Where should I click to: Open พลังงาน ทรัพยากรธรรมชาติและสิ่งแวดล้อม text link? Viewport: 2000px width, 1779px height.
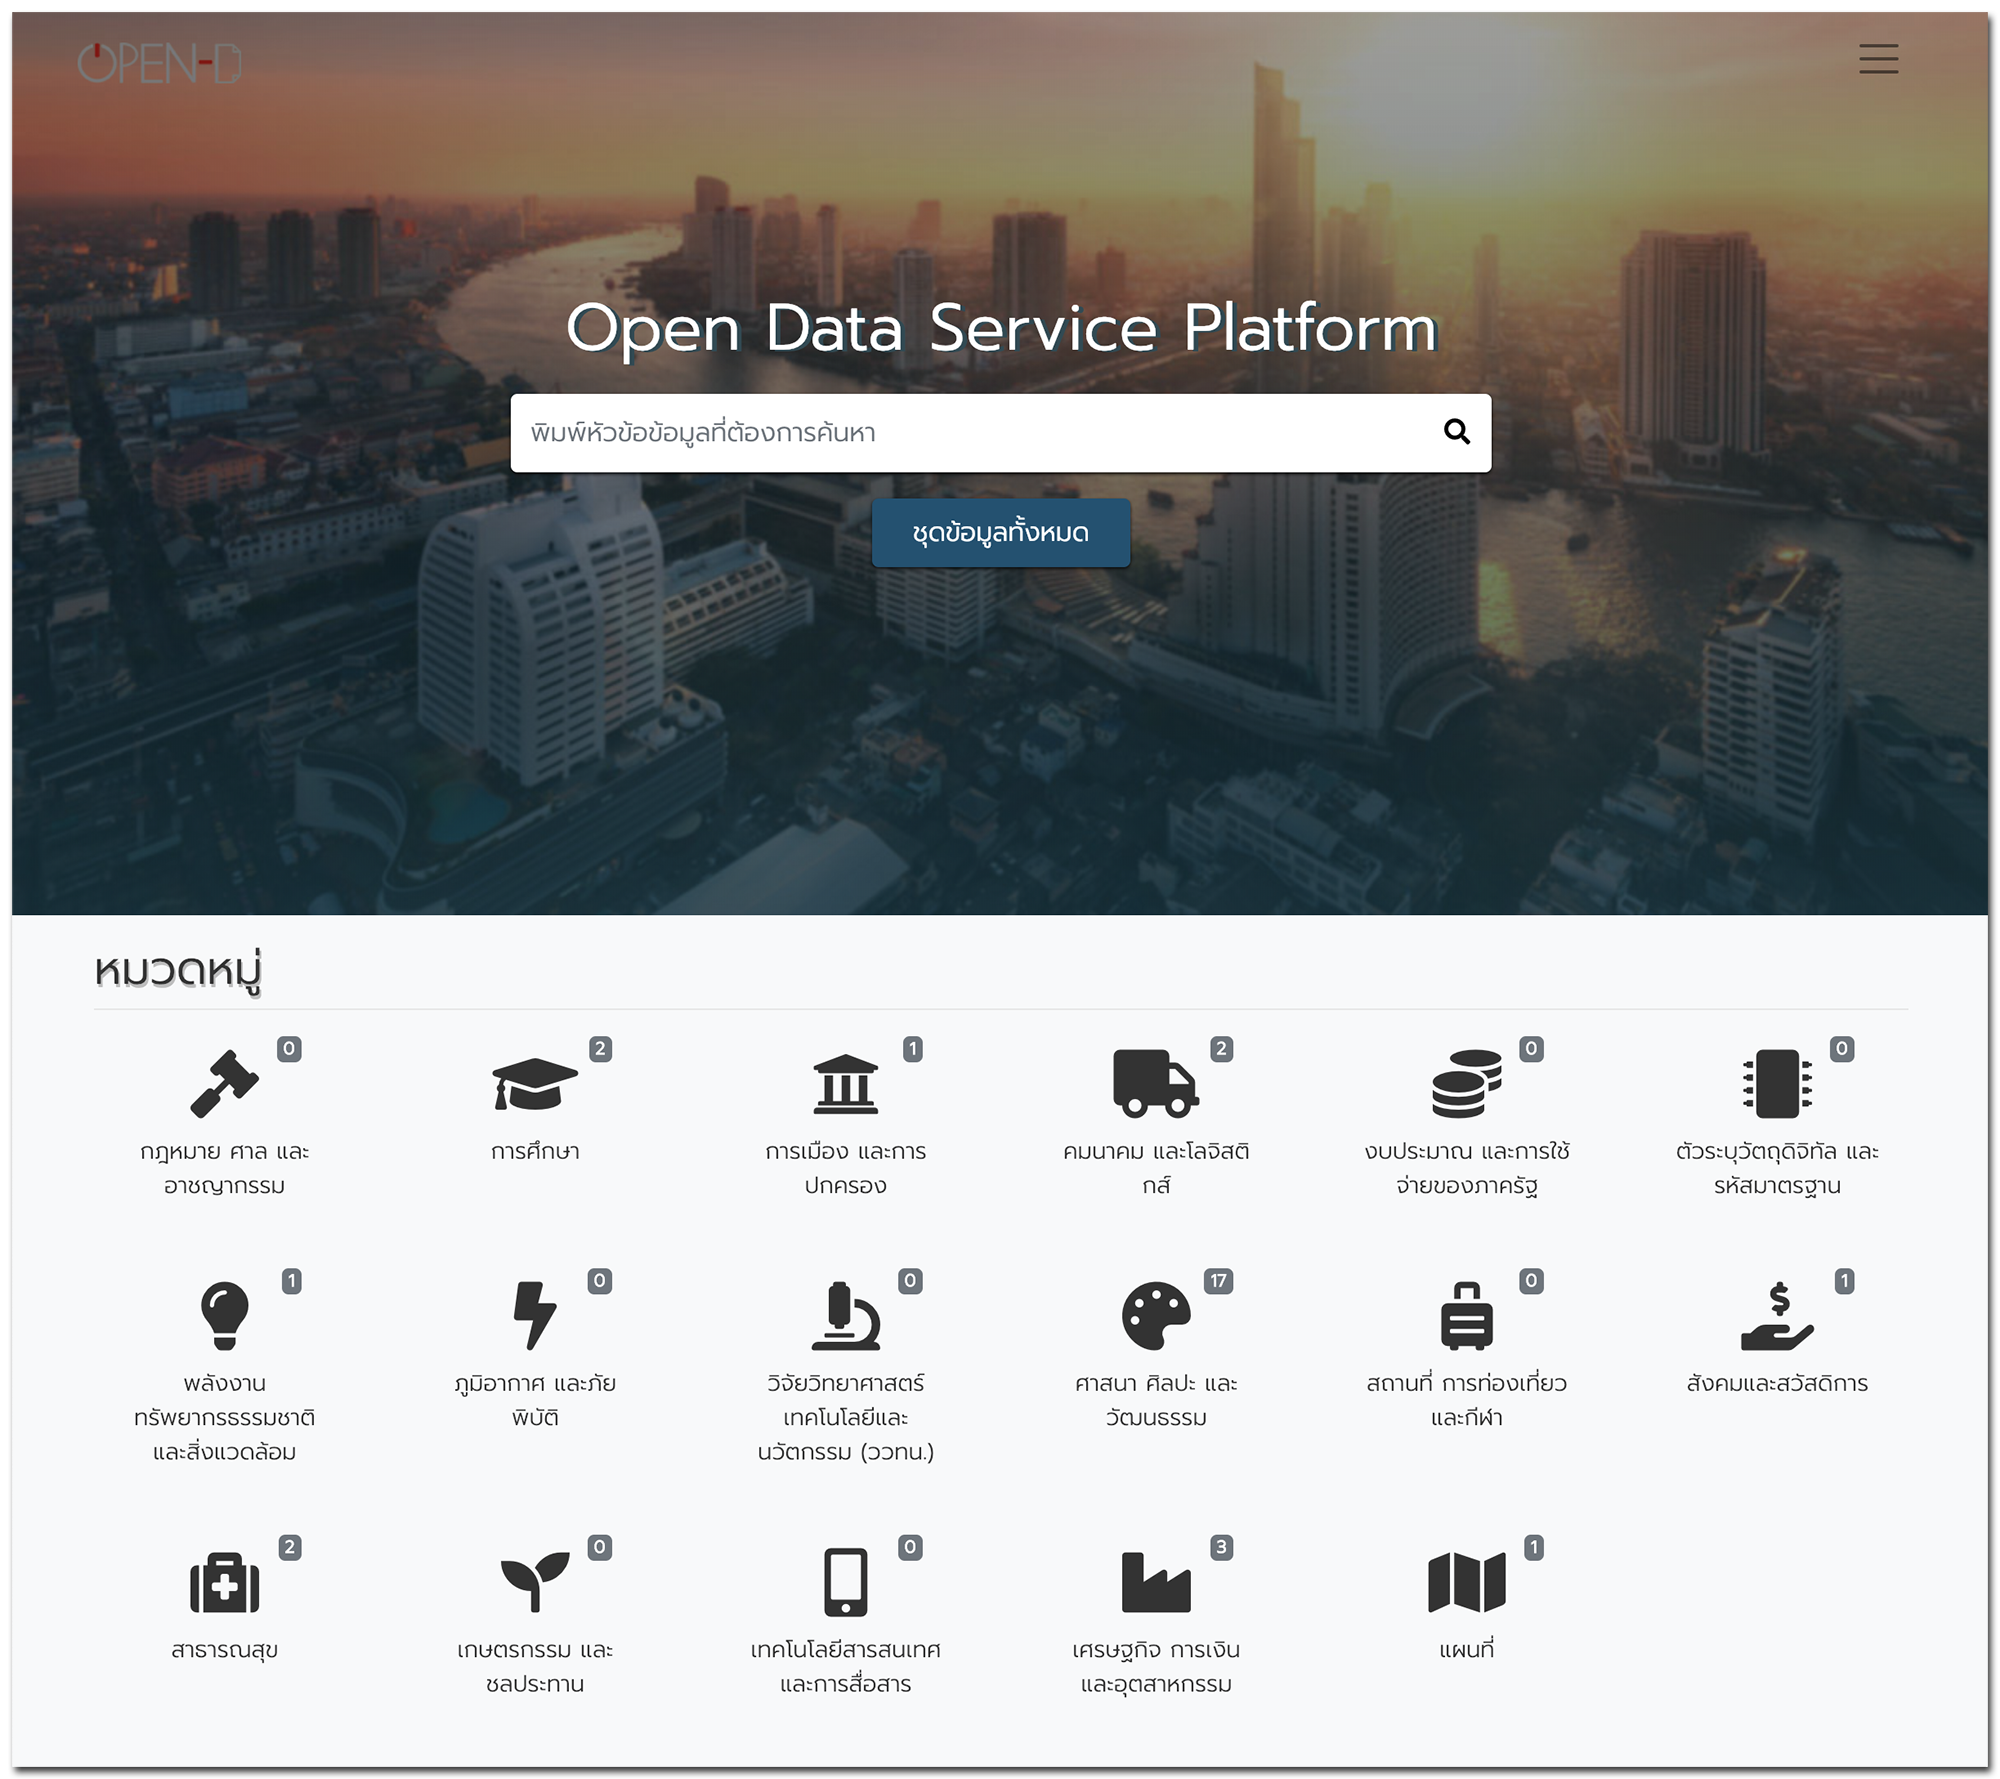[225, 1417]
